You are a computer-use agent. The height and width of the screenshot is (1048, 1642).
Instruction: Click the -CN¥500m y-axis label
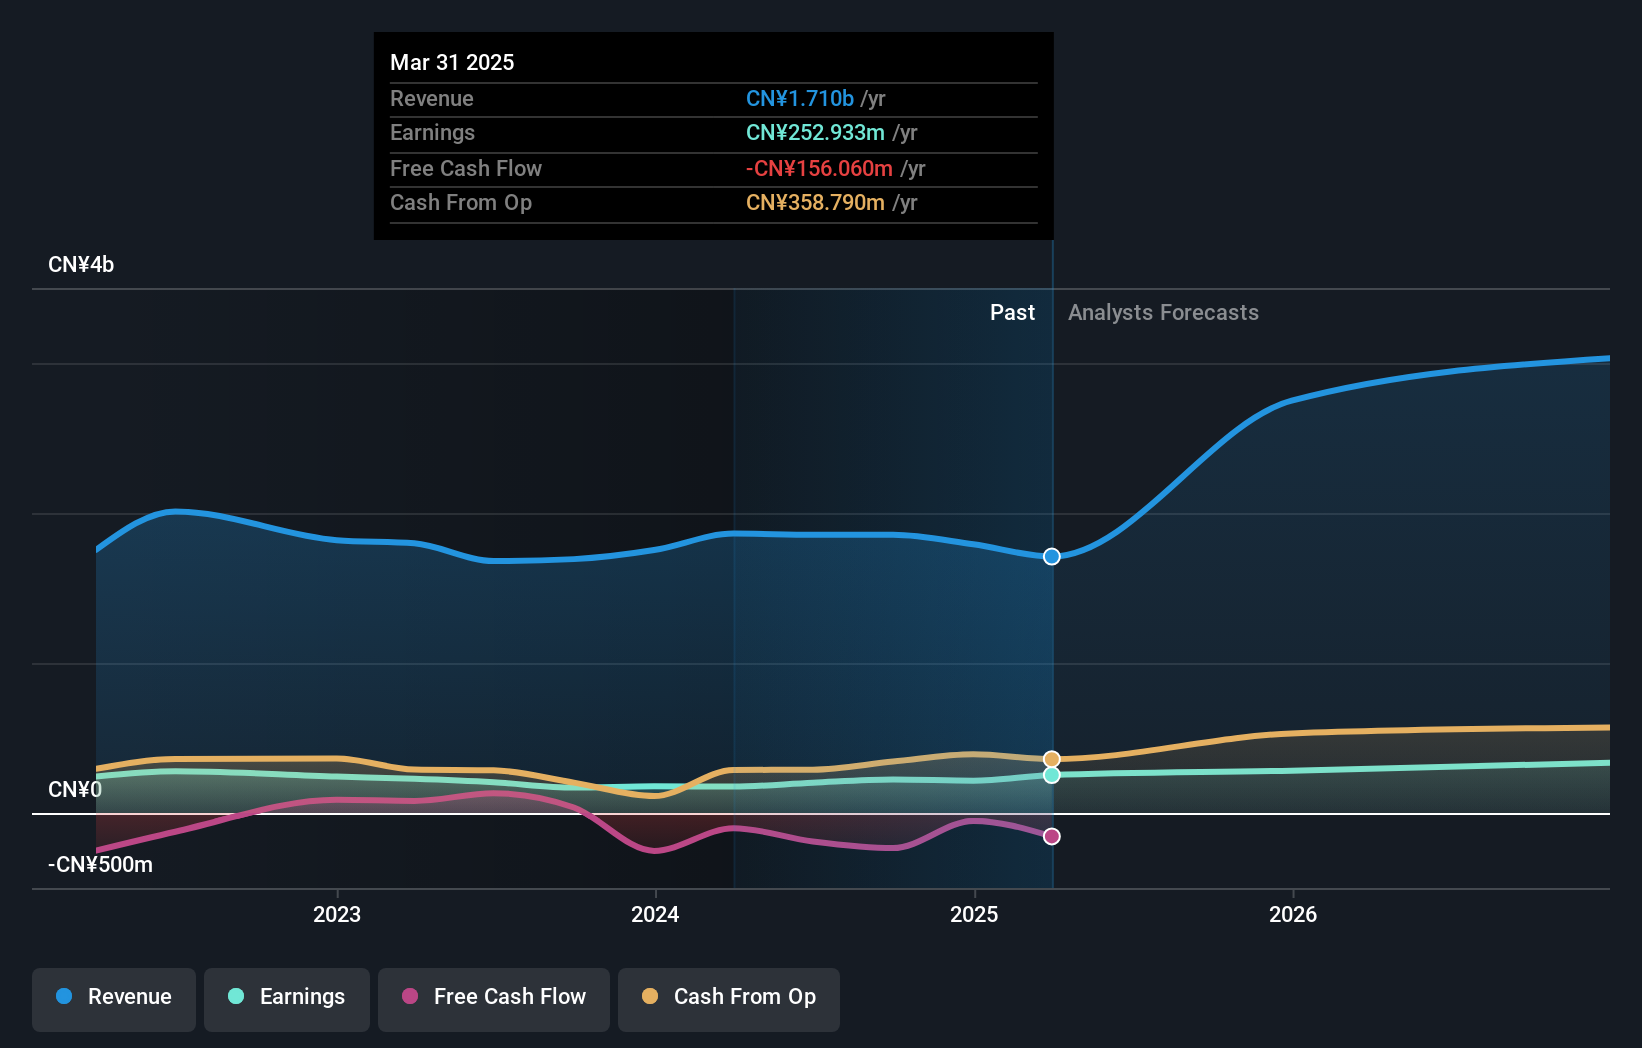(100, 864)
